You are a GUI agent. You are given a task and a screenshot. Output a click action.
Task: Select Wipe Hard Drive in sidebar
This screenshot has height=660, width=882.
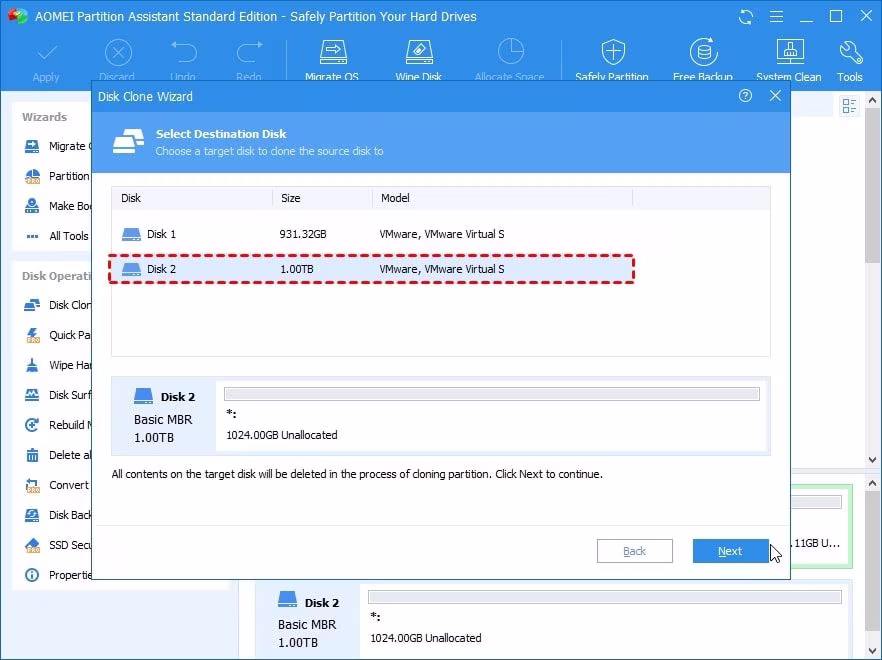[x=56, y=365]
